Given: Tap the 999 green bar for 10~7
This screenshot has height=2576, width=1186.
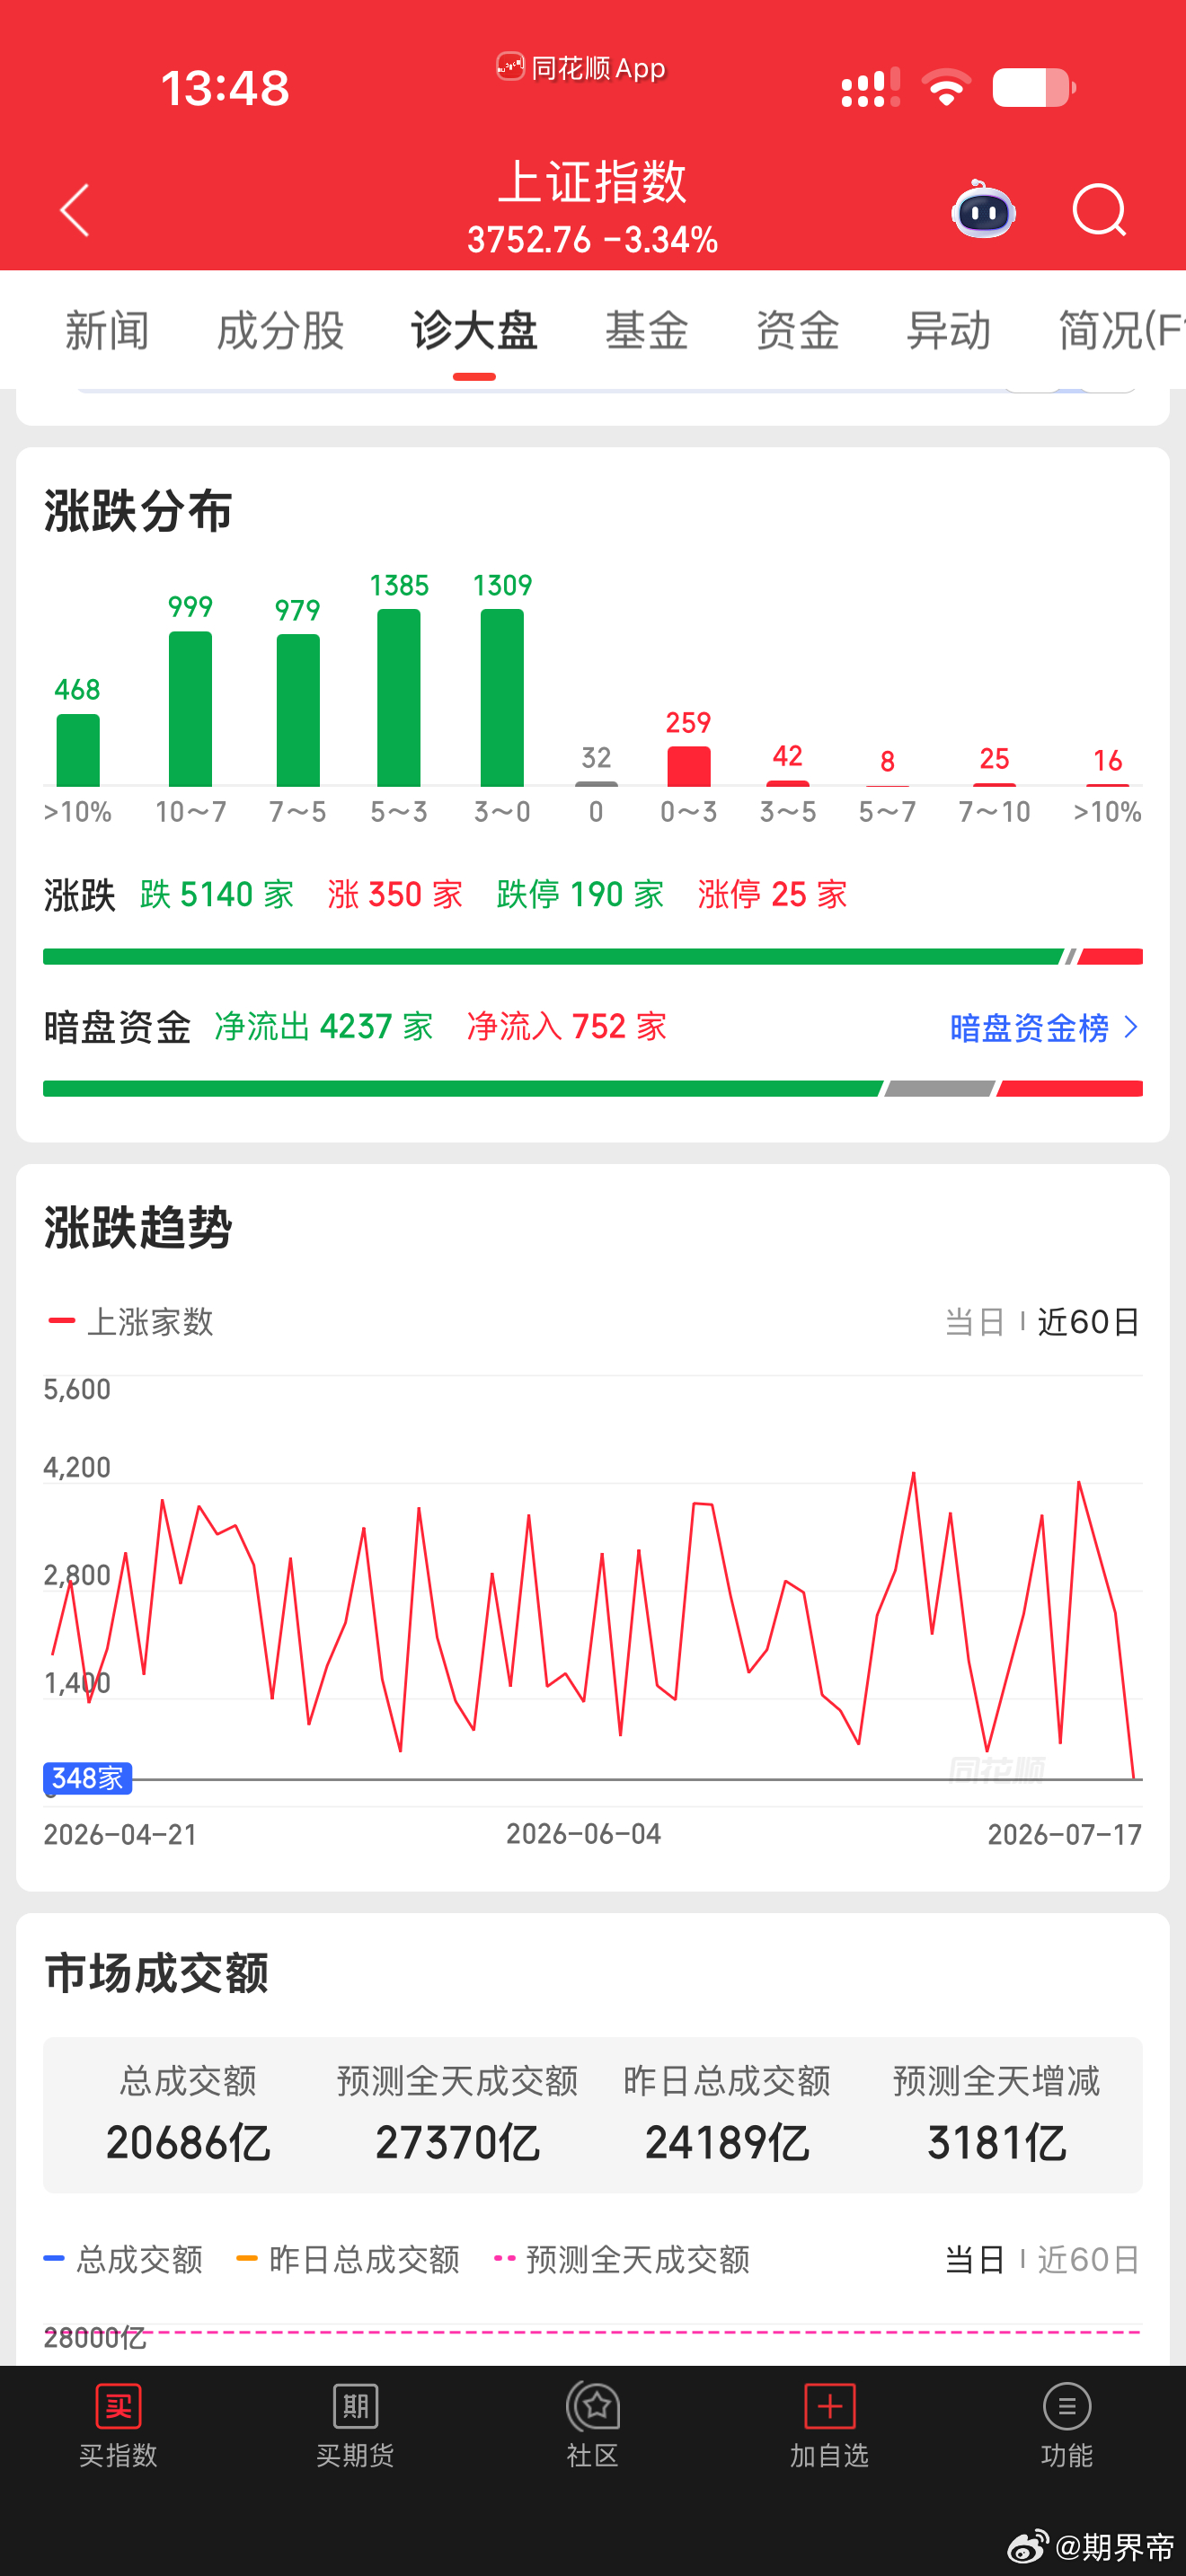Looking at the screenshot, I should [190, 709].
